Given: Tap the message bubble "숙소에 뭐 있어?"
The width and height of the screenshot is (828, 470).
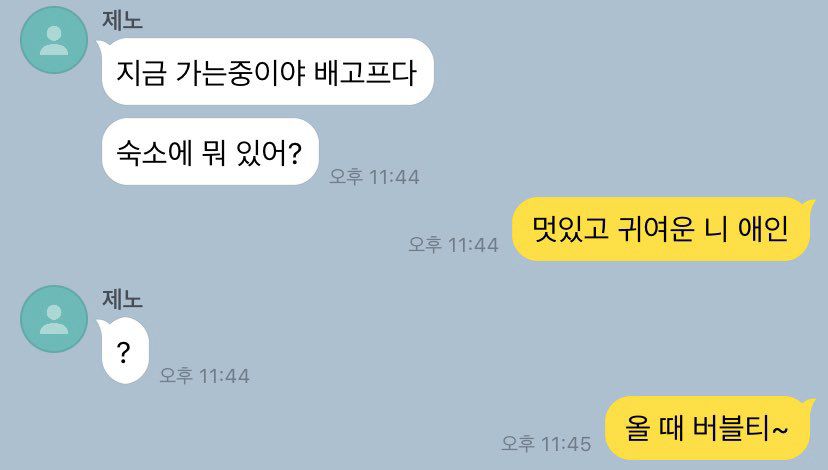Looking at the screenshot, I should tap(210, 152).
